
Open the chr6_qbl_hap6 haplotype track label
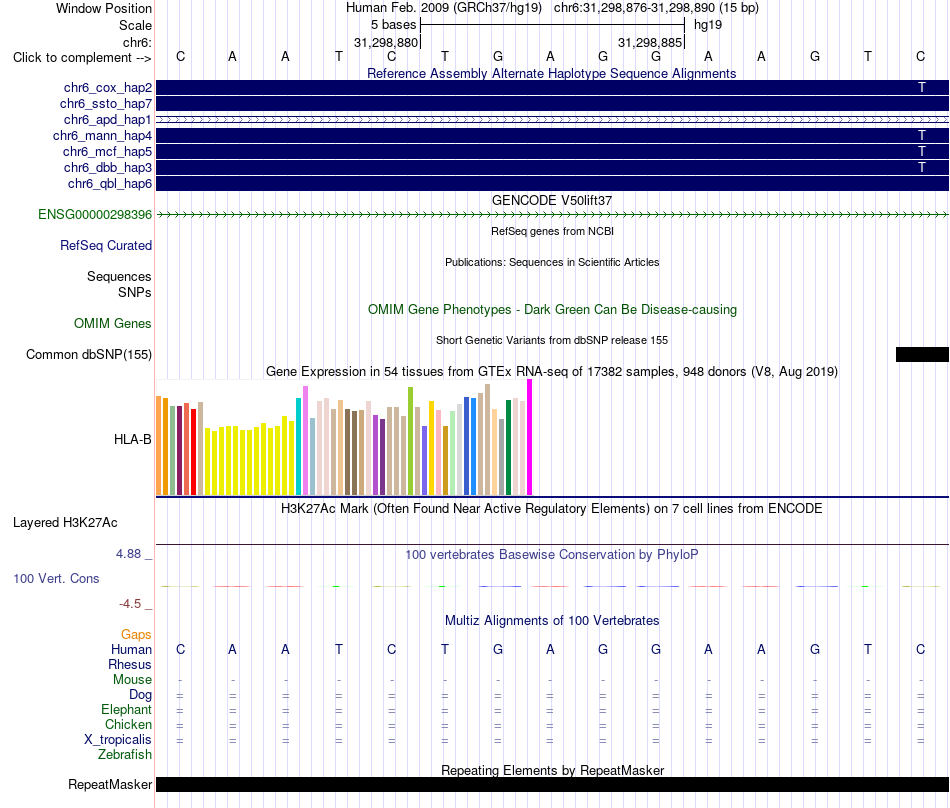pyautogui.click(x=110, y=184)
